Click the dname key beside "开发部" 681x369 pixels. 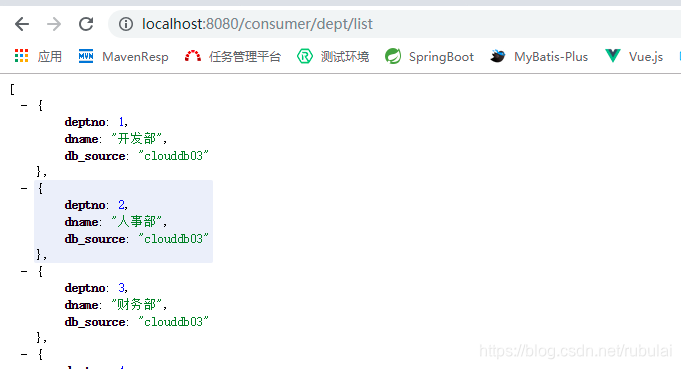pos(82,139)
